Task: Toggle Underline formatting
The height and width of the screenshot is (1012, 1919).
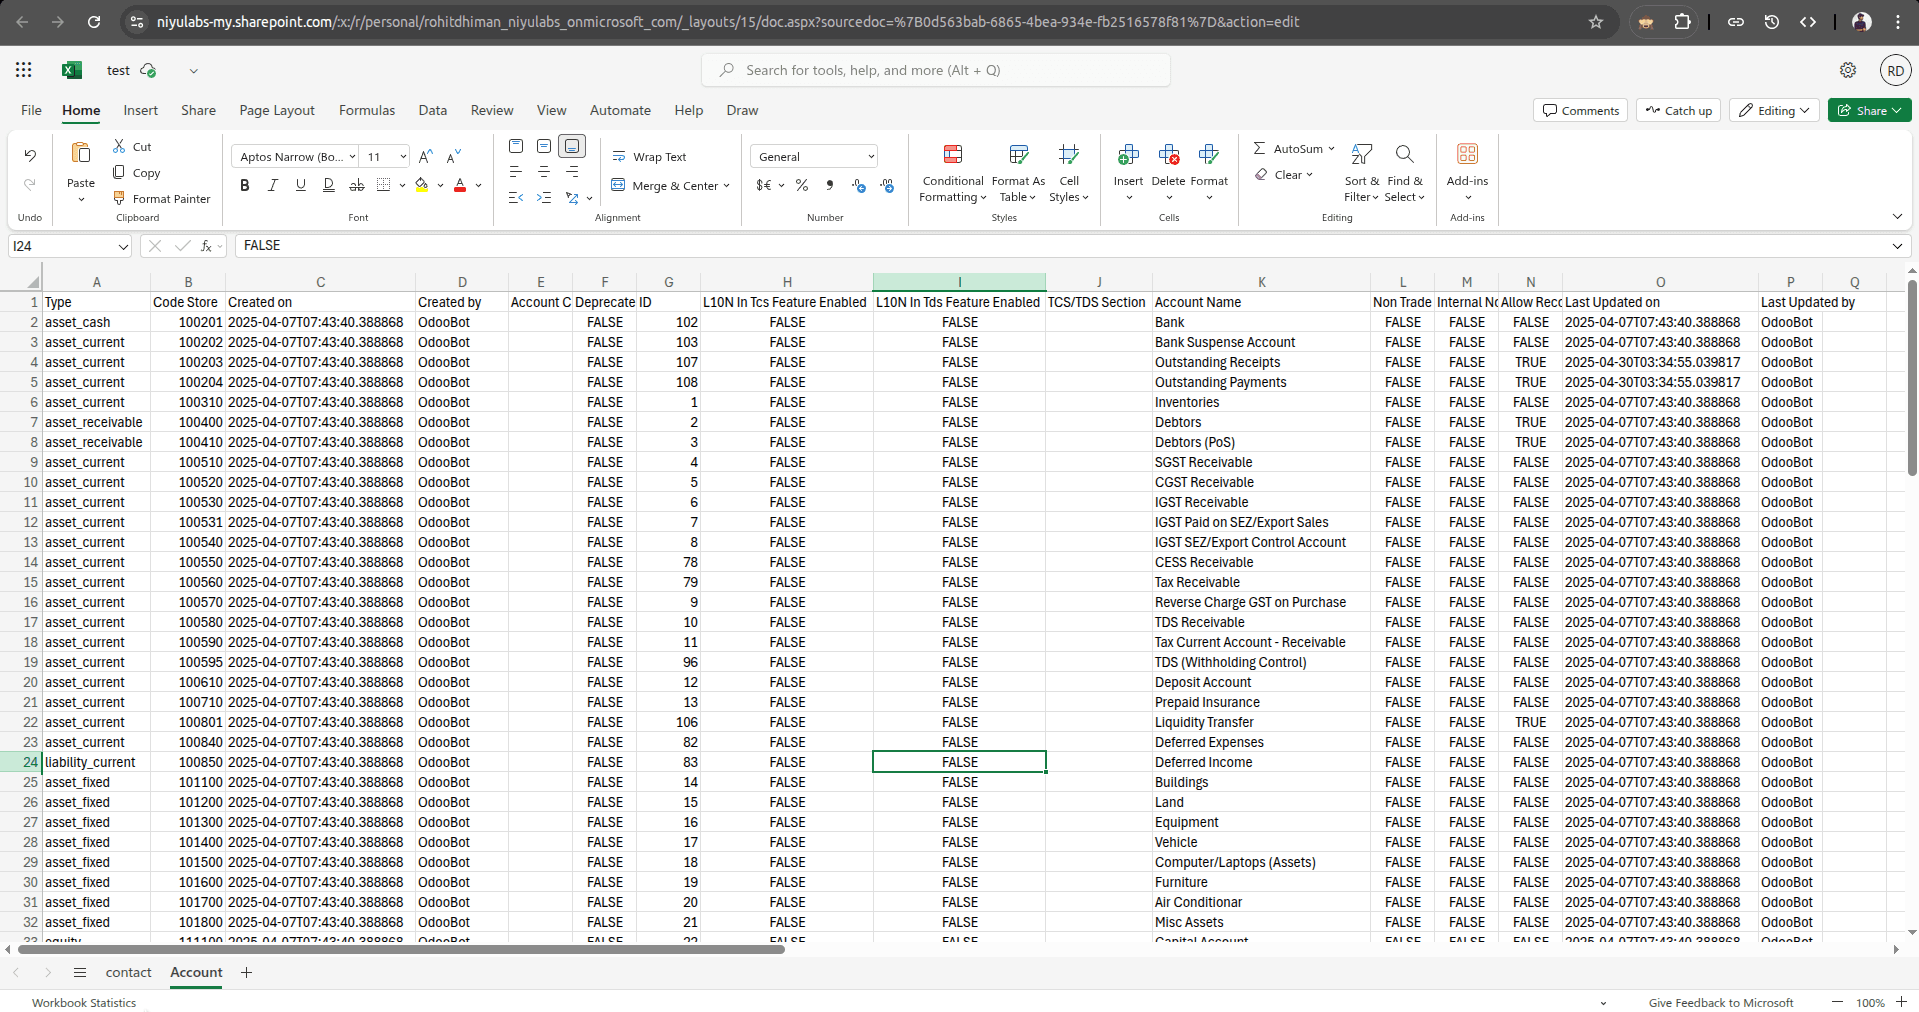Action: 301,185
